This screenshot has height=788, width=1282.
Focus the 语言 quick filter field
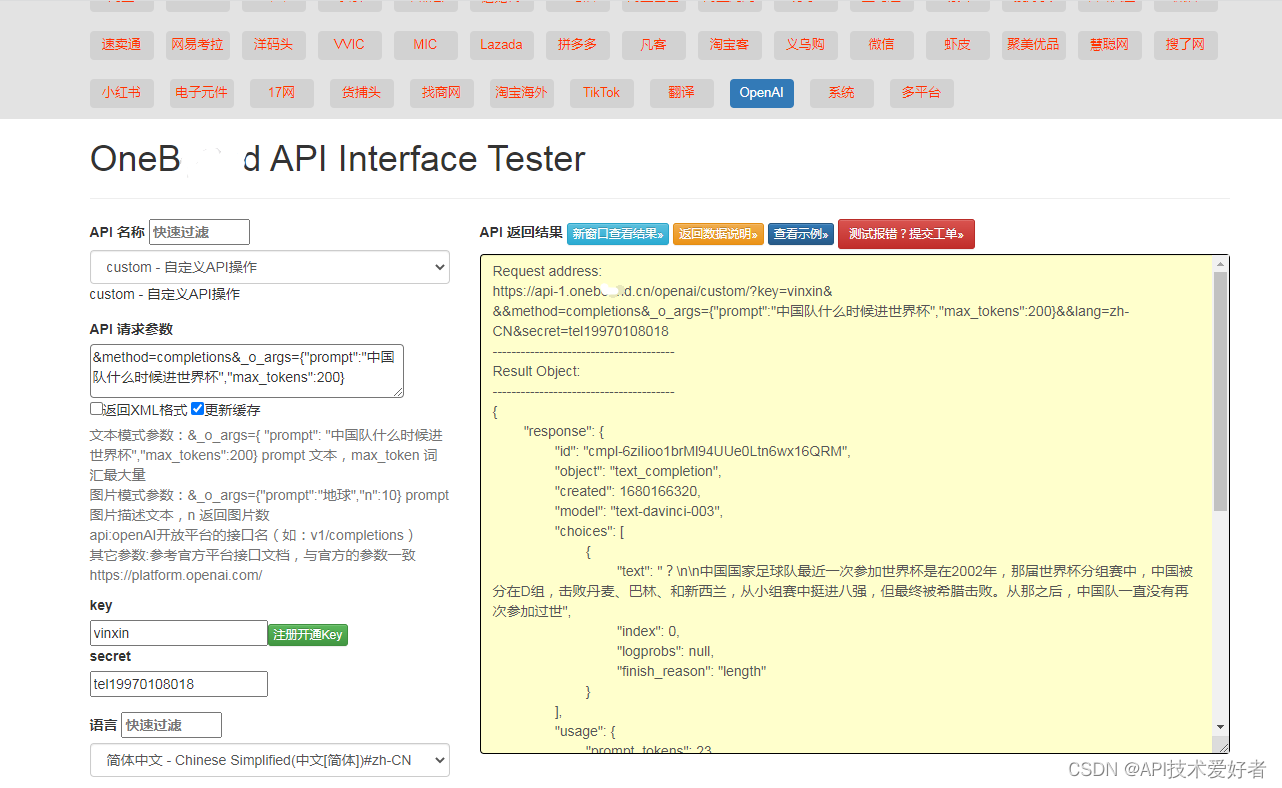tap(171, 725)
